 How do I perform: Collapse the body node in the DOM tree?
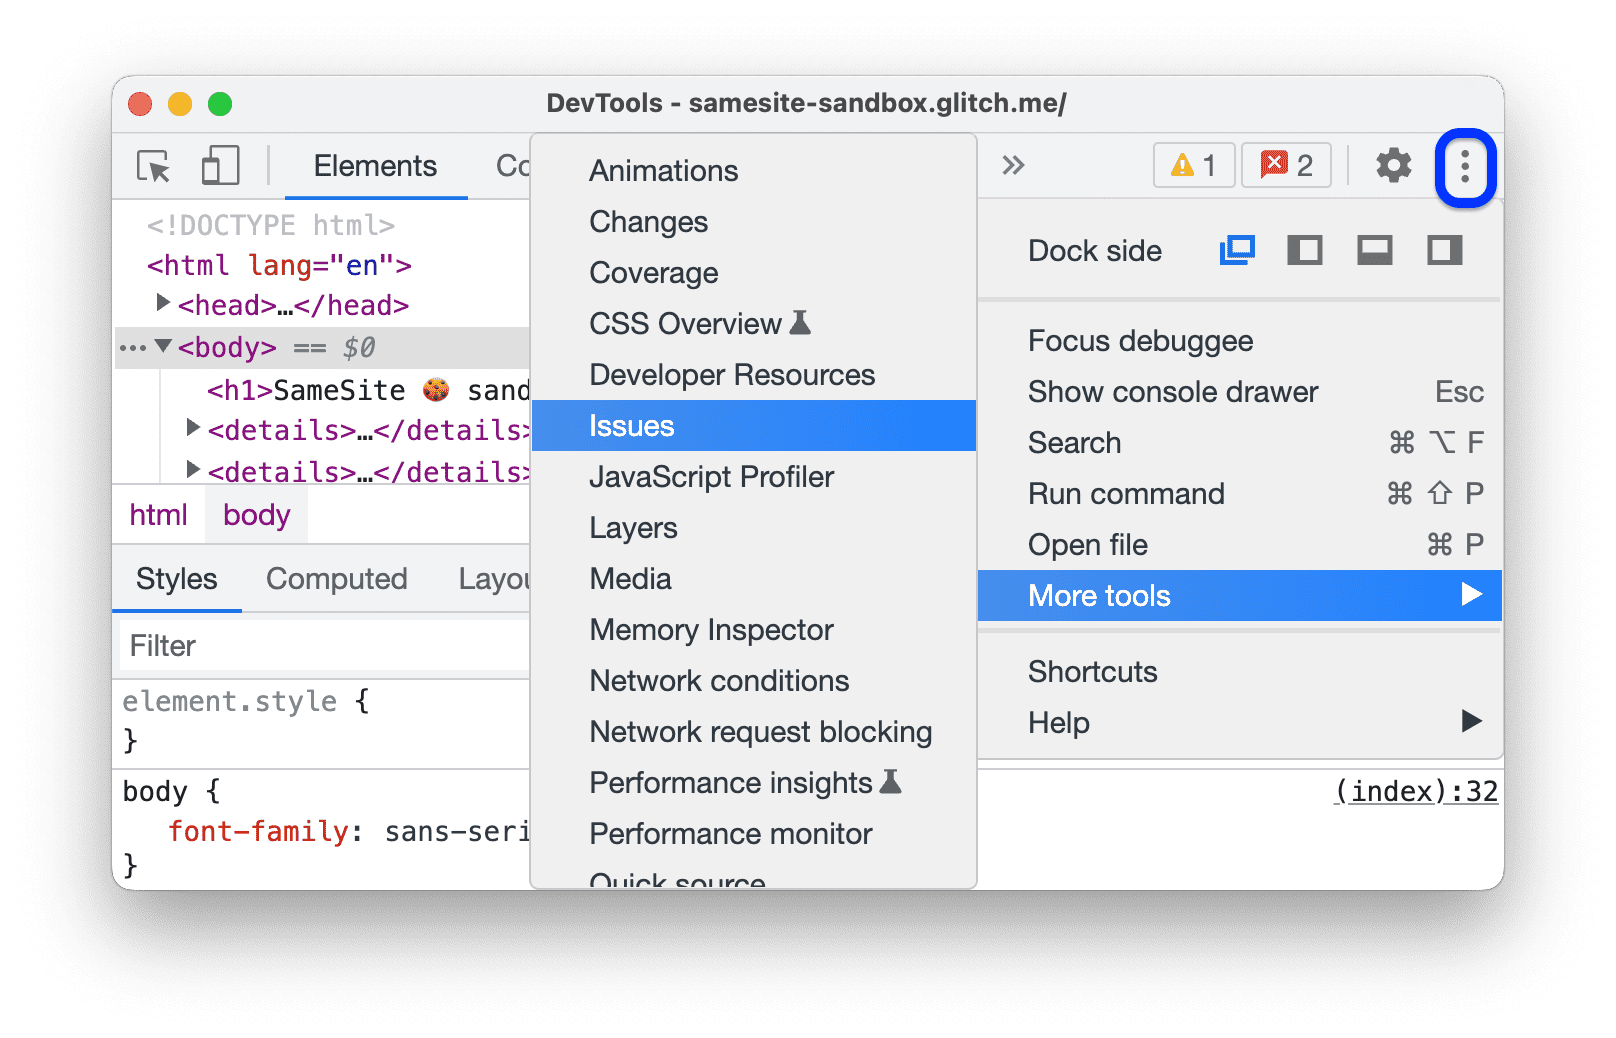163,347
